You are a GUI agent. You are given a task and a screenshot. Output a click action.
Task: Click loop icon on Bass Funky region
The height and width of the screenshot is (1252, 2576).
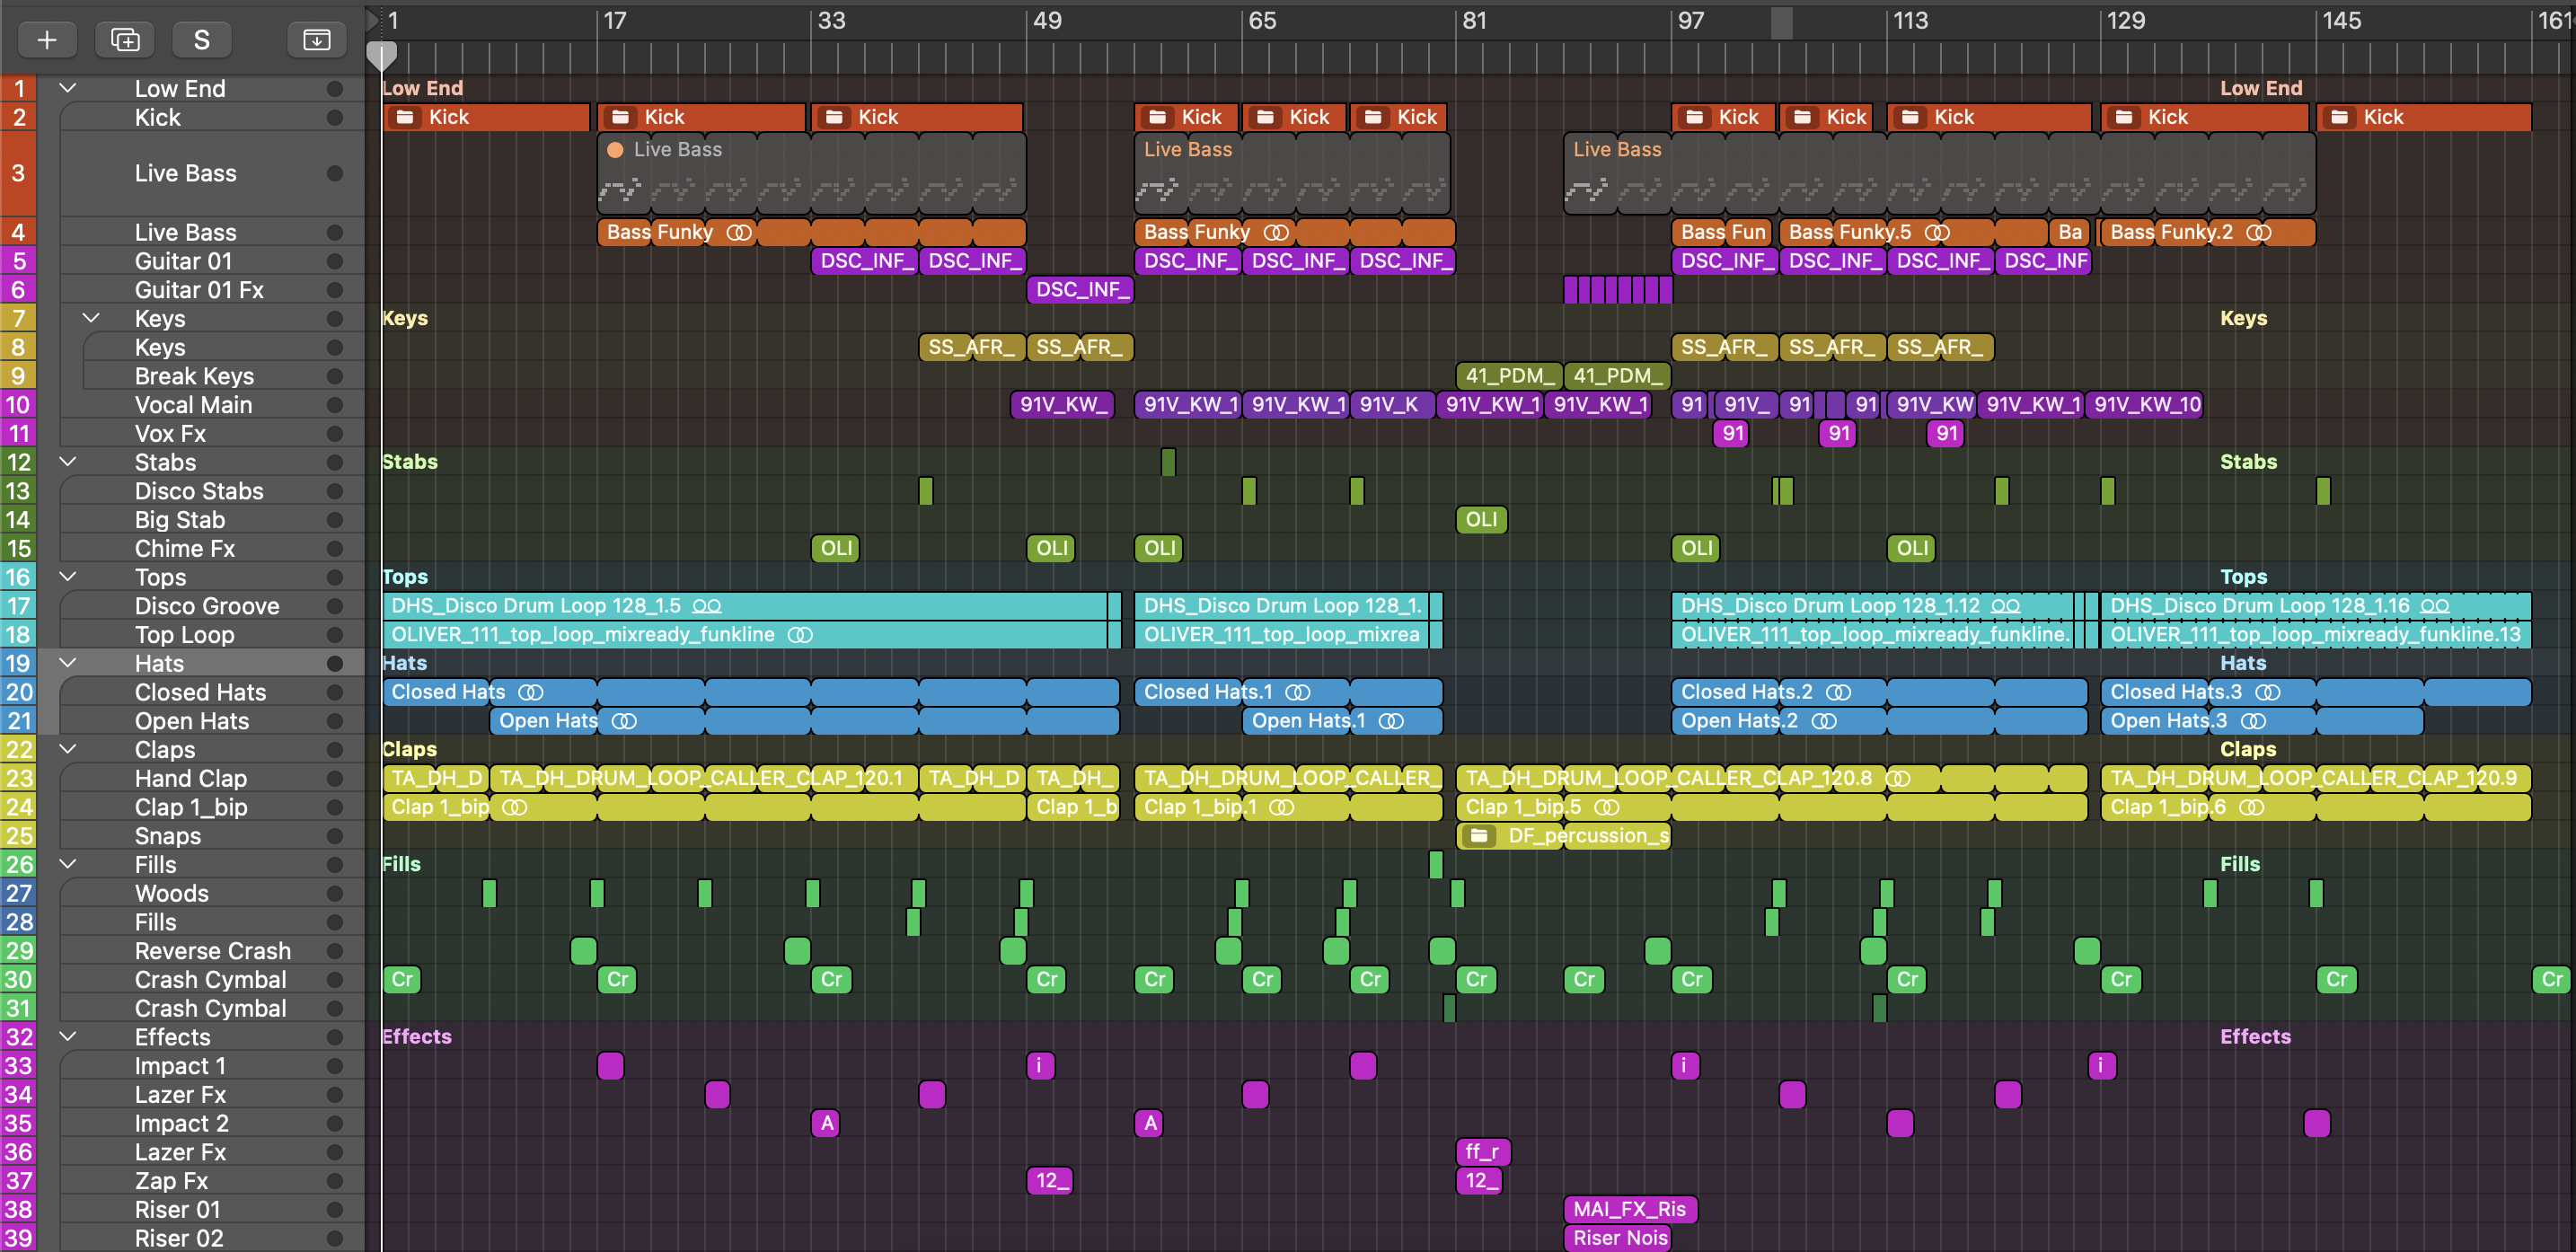739,232
